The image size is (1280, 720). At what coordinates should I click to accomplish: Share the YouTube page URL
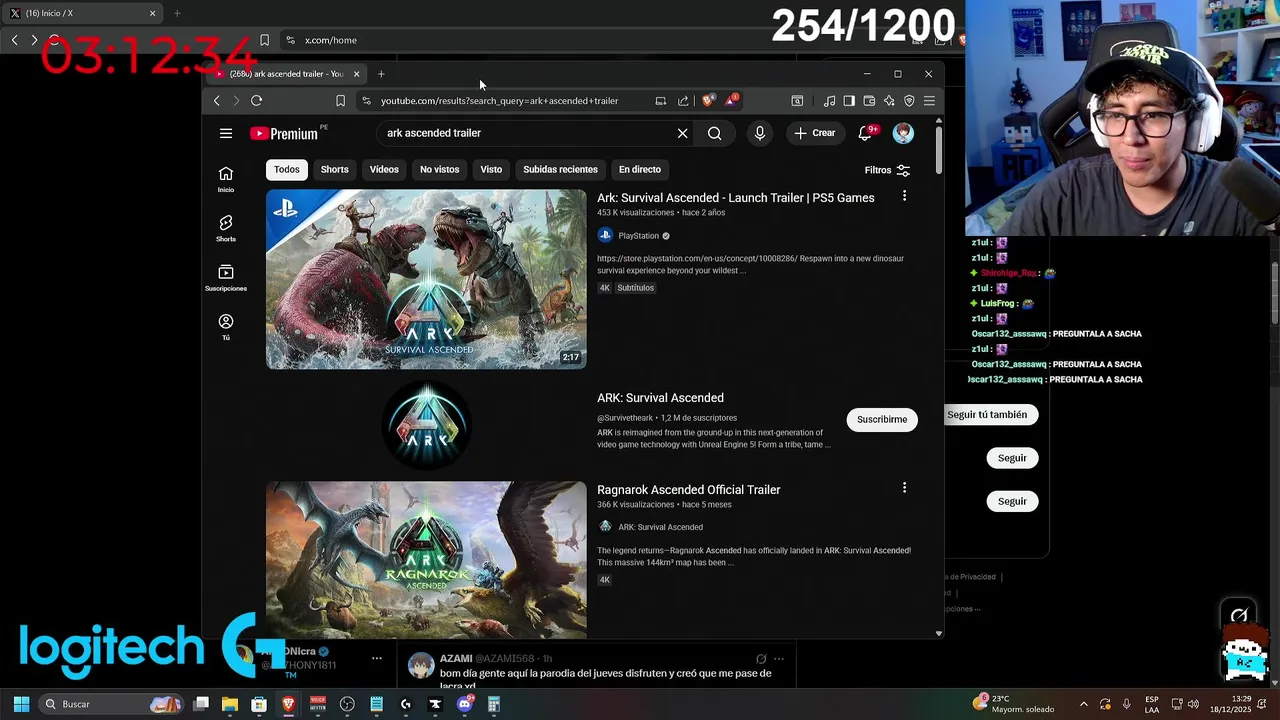(x=683, y=100)
